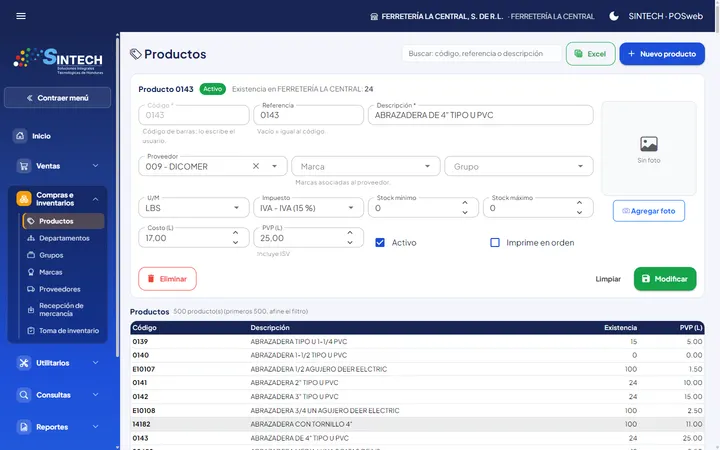720x450 pixels.
Task: Open Departamentos in the sidebar
Action: click(63, 238)
